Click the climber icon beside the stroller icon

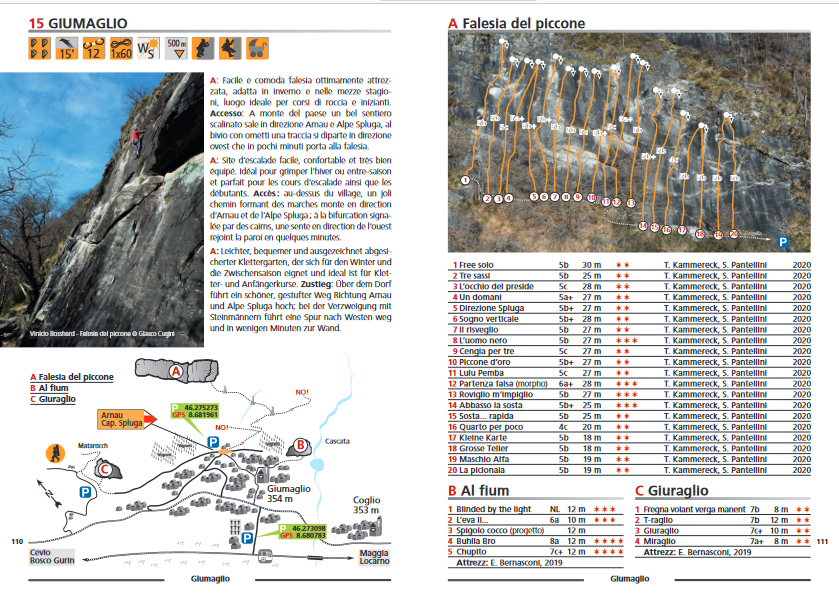(230, 48)
